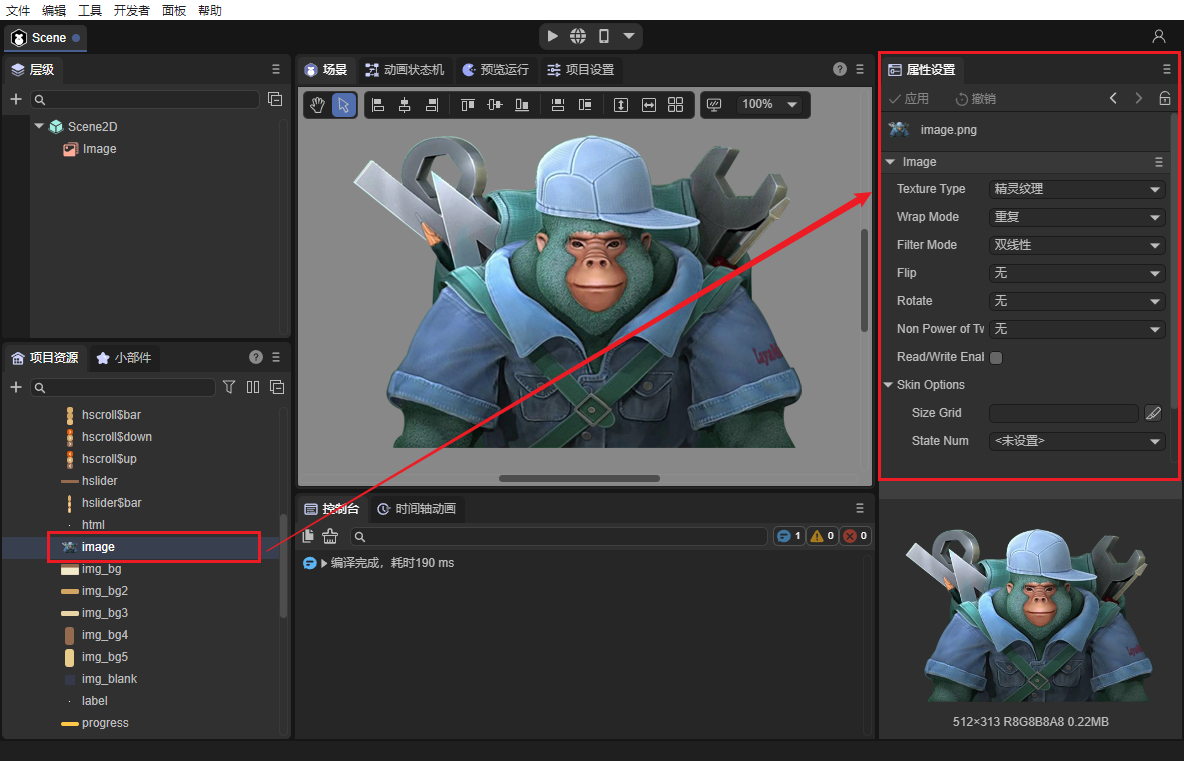The image size is (1184, 761).
Task: Preview on mobile device icon
Action: (x=604, y=36)
